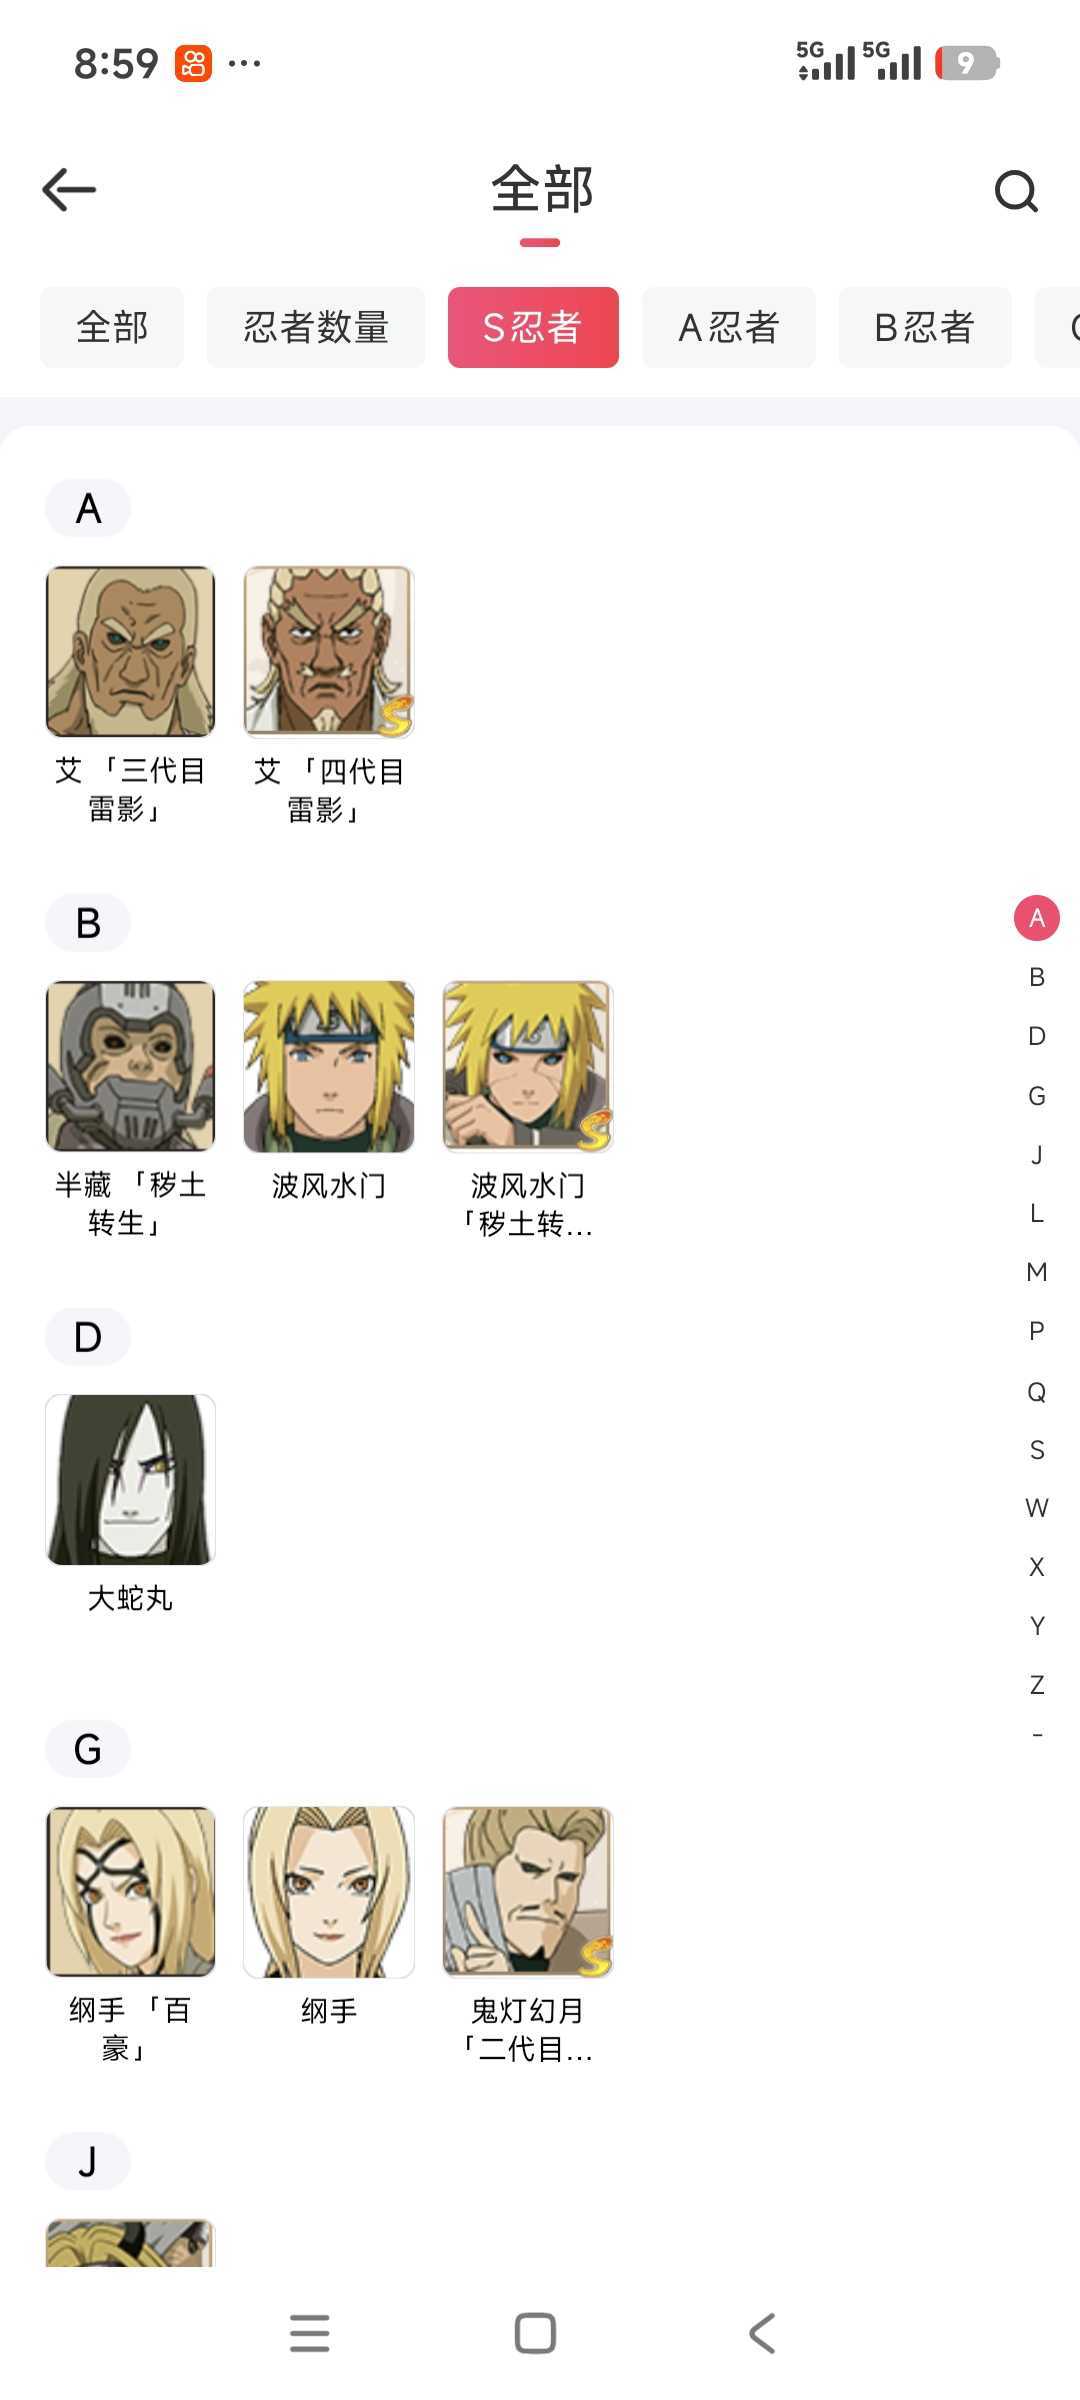Switch to the A忍者 filter
The width and height of the screenshot is (1080, 2400).
tap(729, 327)
